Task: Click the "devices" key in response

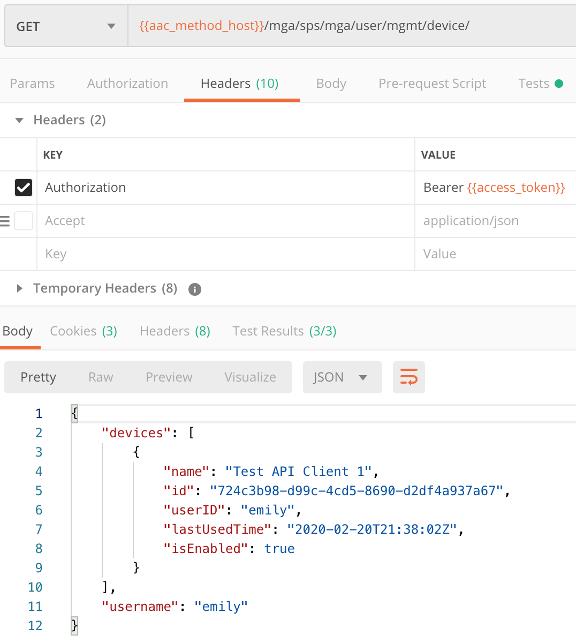Action: pyautogui.click(x=136, y=433)
